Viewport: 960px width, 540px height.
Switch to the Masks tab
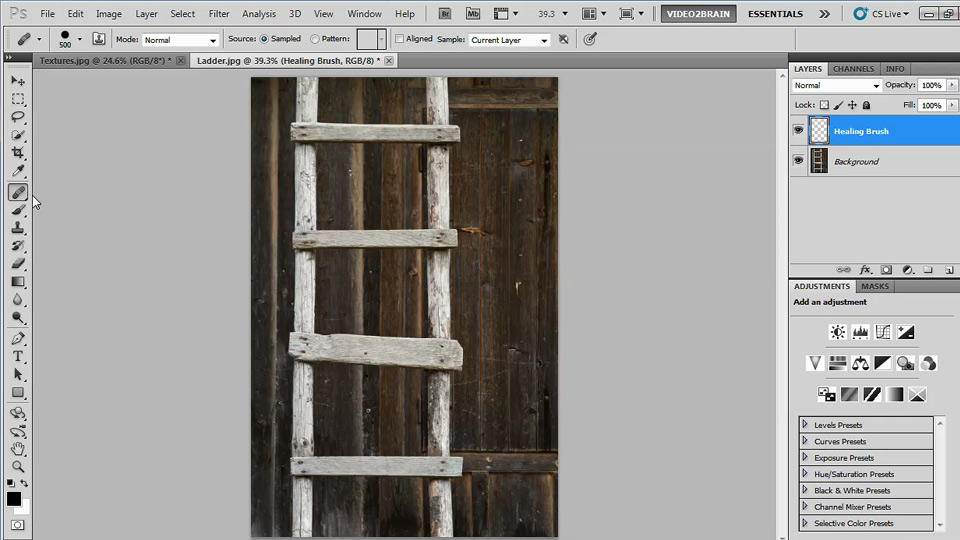874,286
